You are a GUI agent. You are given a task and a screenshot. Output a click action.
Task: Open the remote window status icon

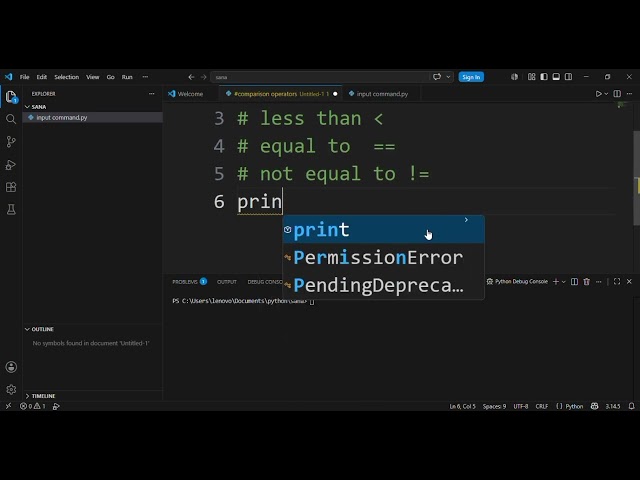8,406
